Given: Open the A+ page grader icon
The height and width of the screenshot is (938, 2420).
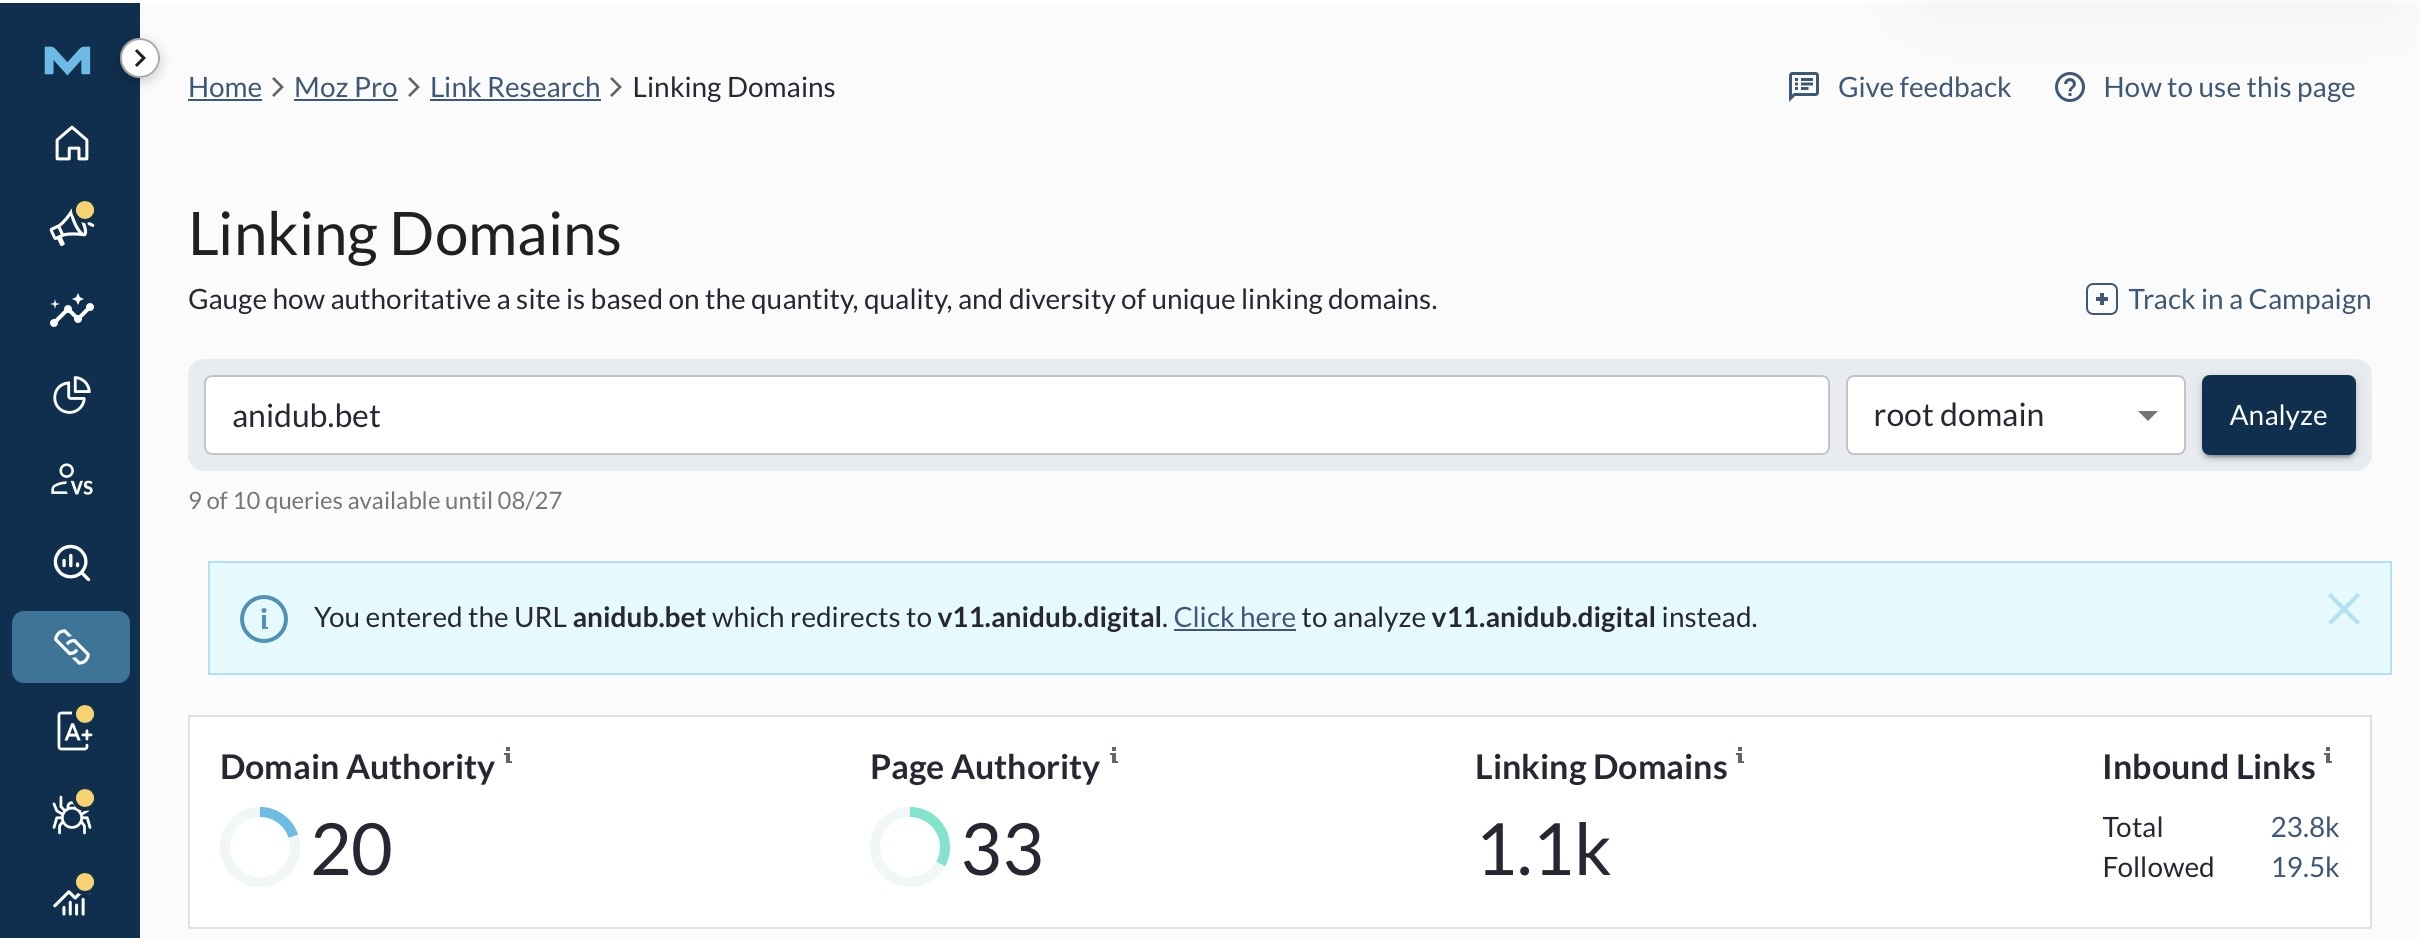Looking at the screenshot, I should [x=73, y=729].
